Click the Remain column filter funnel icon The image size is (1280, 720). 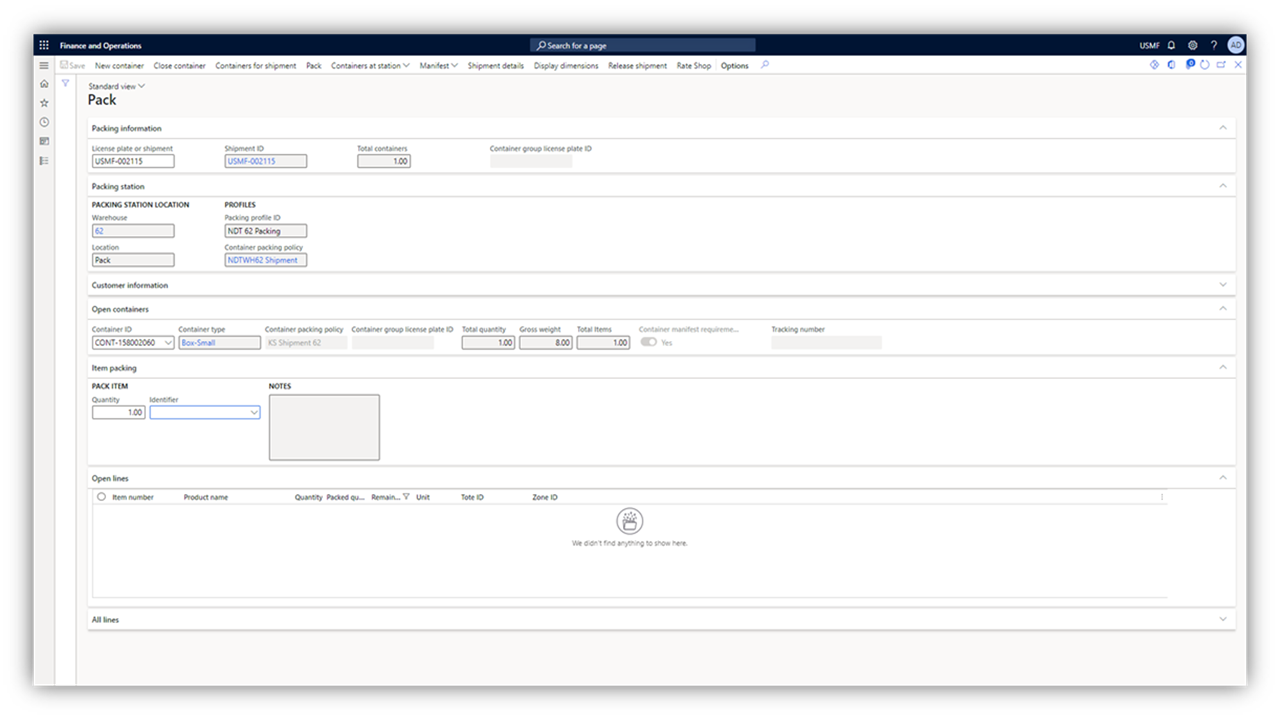(x=406, y=497)
